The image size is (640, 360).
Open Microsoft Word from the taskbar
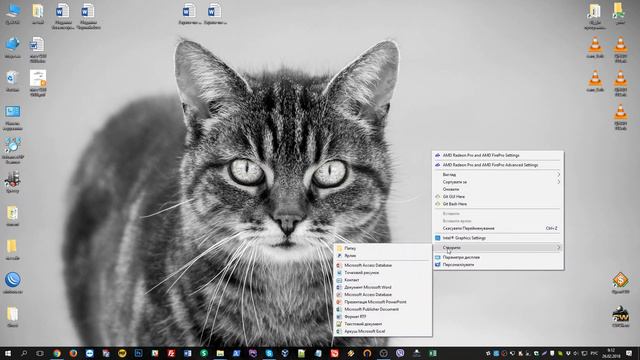(x=187, y=353)
